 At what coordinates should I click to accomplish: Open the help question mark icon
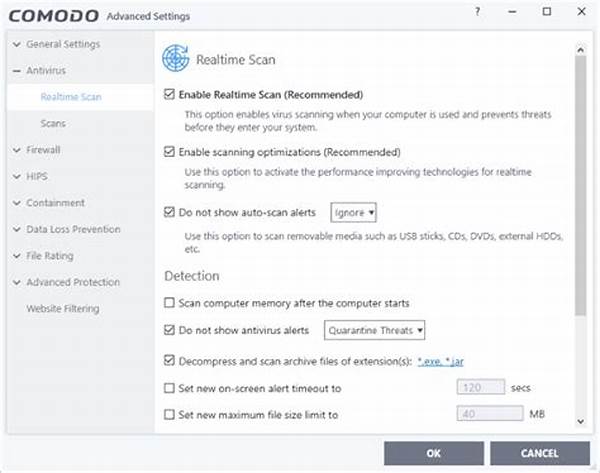(477, 12)
